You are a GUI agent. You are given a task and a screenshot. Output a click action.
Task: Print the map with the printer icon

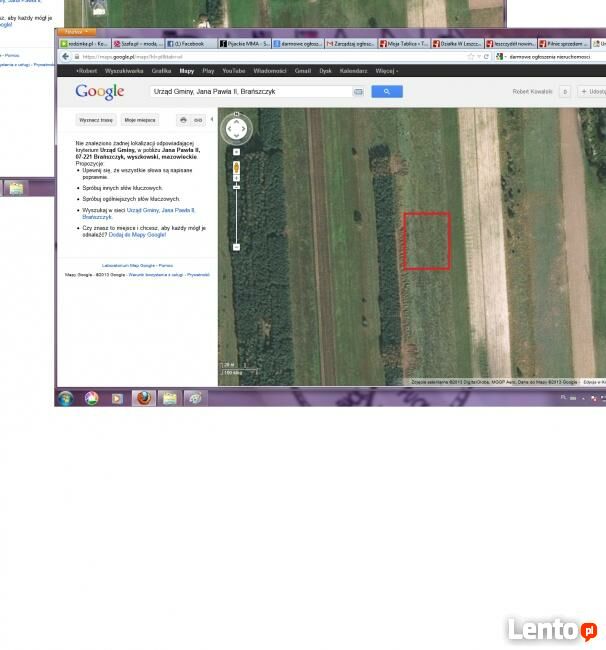183,120
